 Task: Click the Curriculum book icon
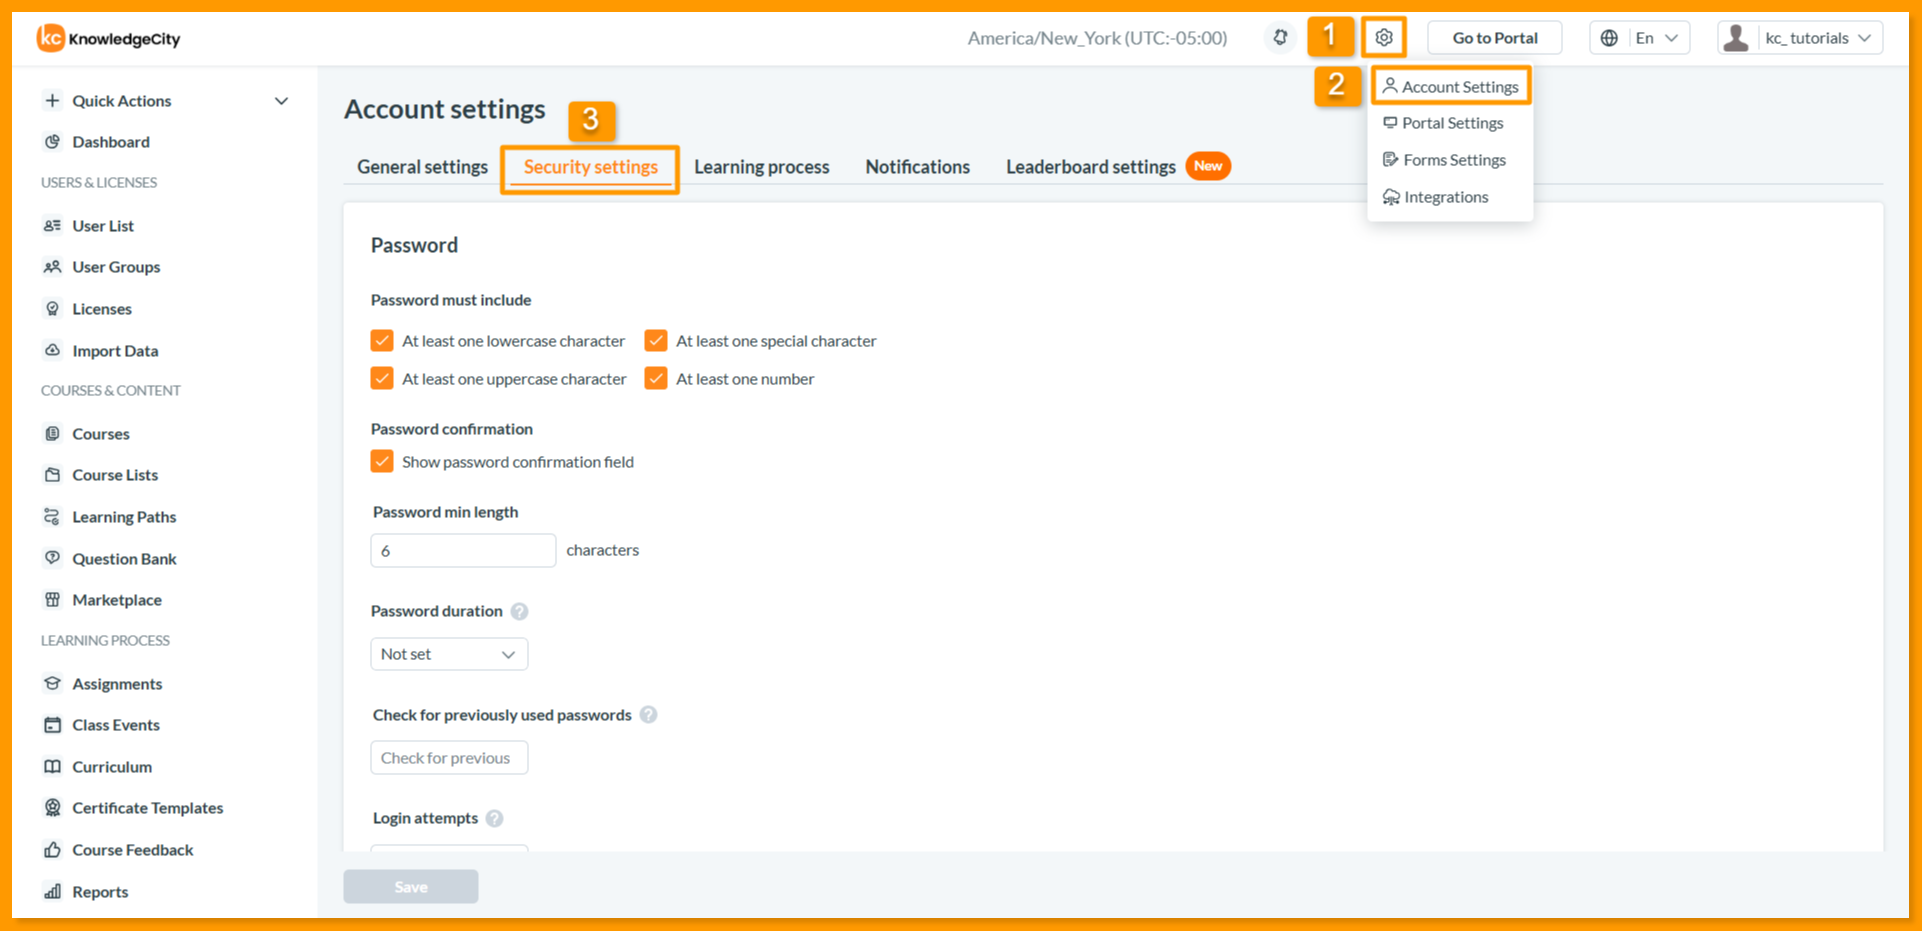[53, 767]
